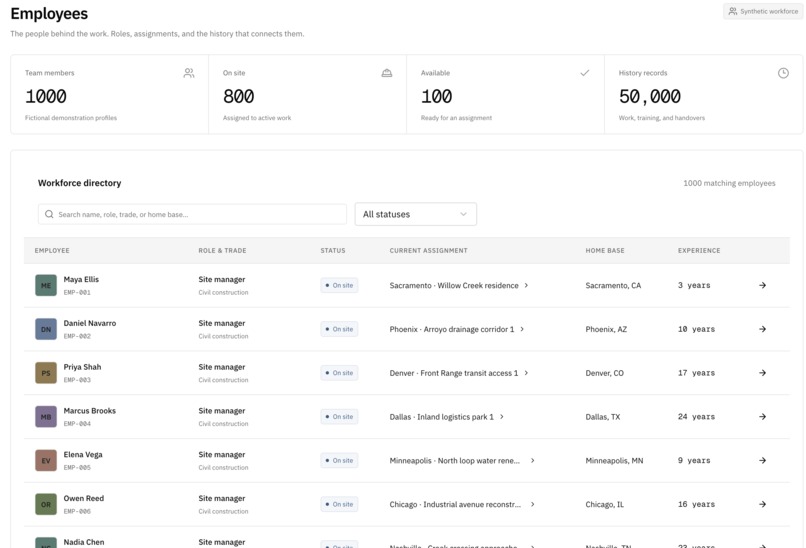This screenshot has height=548, width=806.
Task: Expand Minneapolis North loop water chevron
Action: click(x=533, y=461)
